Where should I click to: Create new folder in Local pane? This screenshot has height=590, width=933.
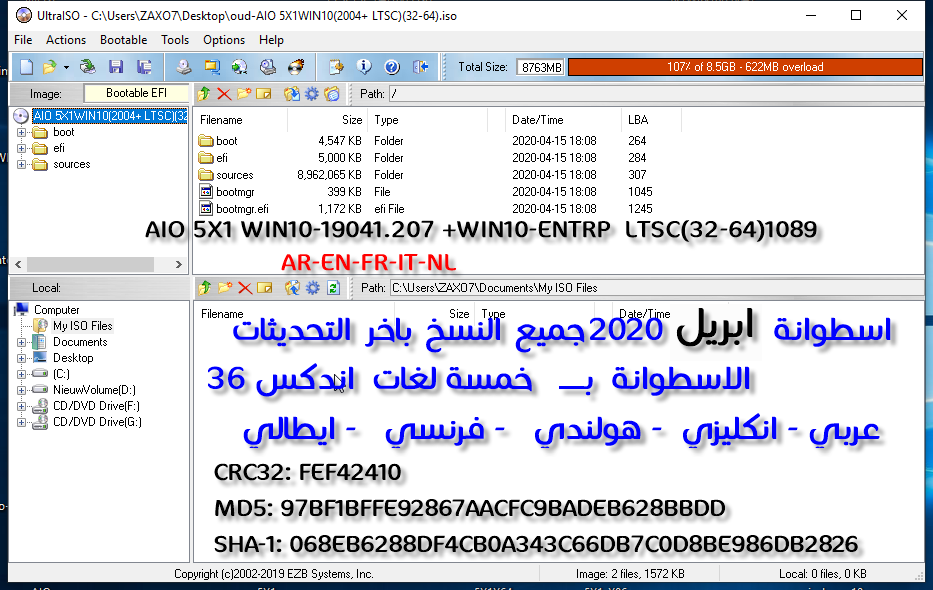pos(225,288)
